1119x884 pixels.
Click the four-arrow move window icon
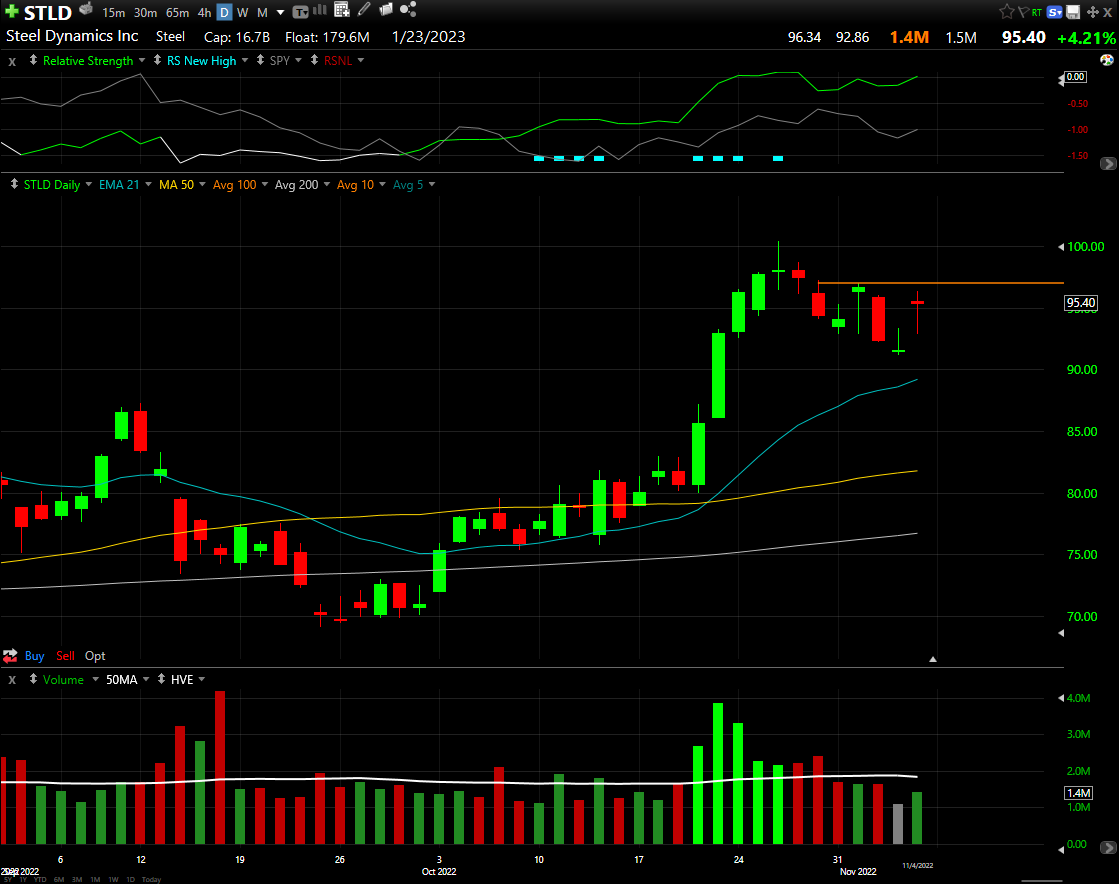(x=1092, y=12)
